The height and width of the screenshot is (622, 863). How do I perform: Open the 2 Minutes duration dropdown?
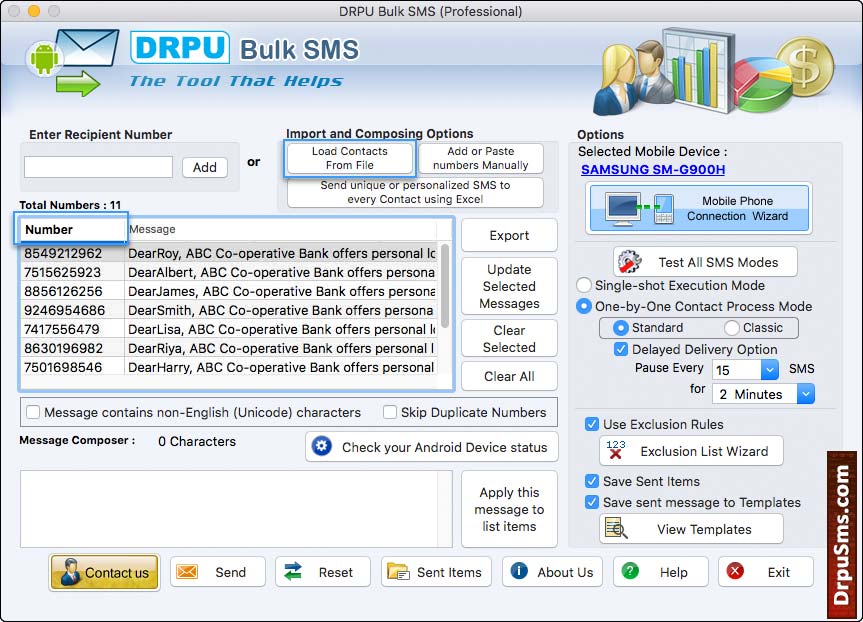[806, 394]
